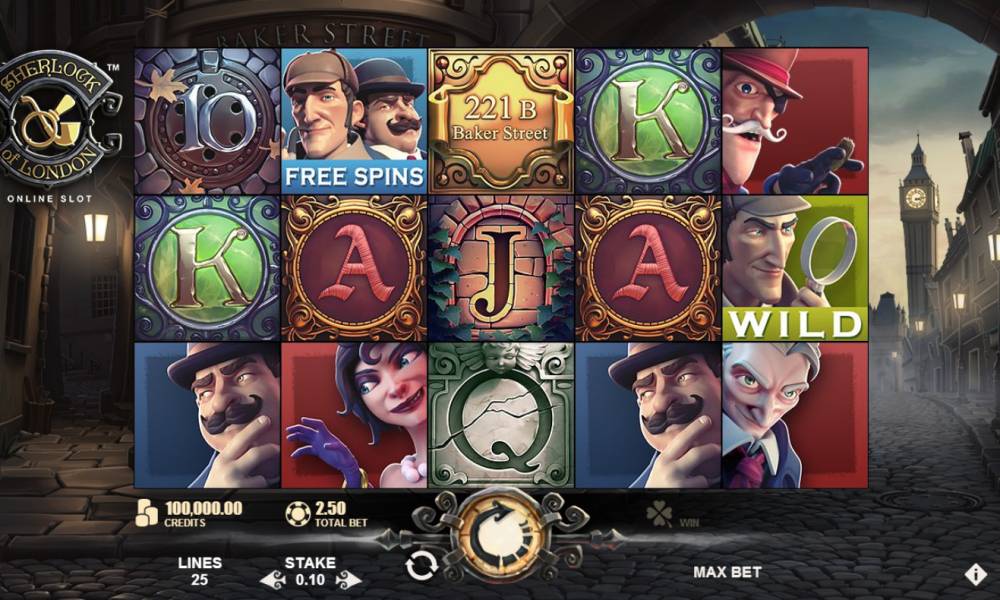1000x600 pixels.
Task: Click the 221 B Baker Street symbol
Action: pyautogui.click(x=501, y=121)
